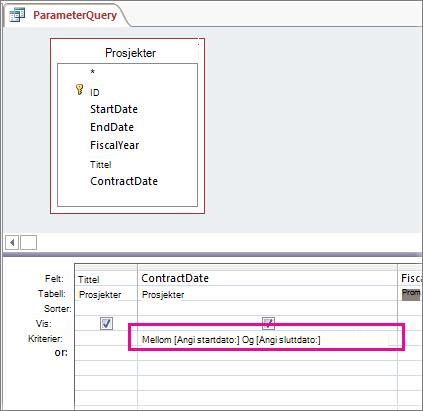Image resolution: width=423 pixels, height=411 pixels.
Task: Click the Sorter row label
Action: click(x=58, y=309)
